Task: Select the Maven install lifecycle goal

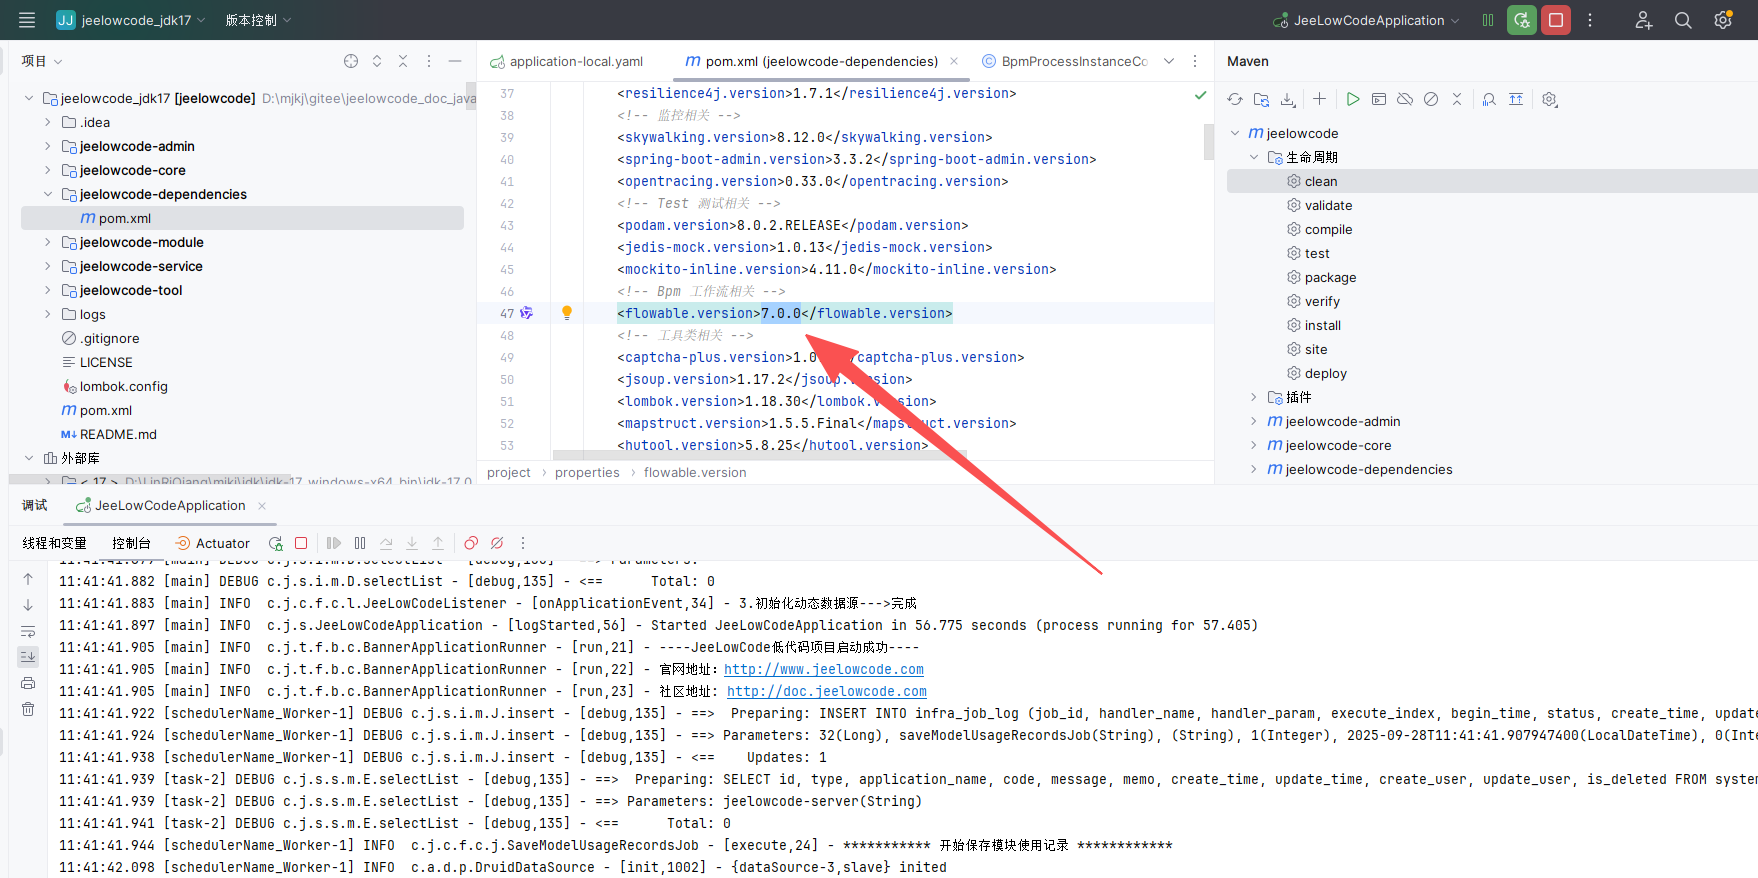Action: (x=1322, y=325)
